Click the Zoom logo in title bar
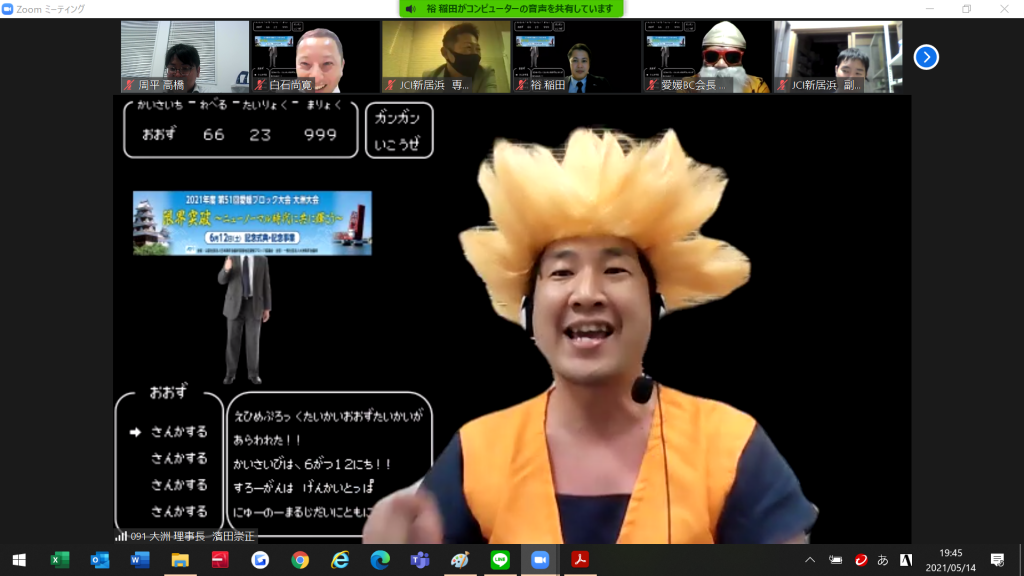 tap(7, 8)
